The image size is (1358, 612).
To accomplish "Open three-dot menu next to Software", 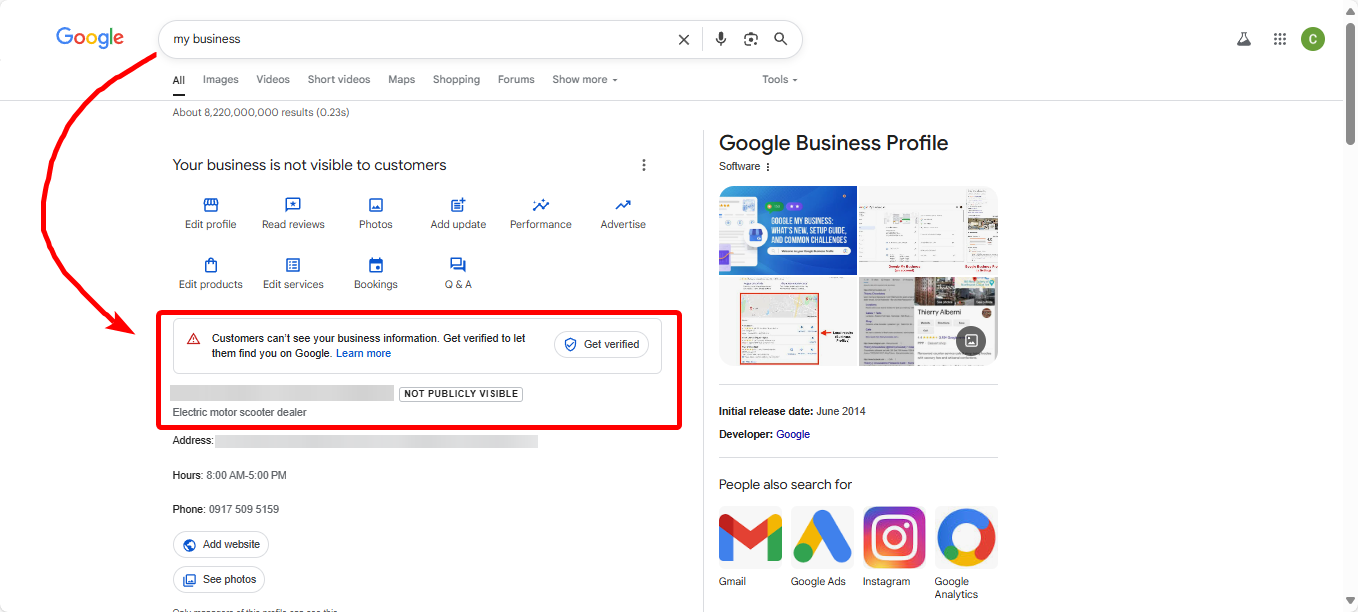I will pos(768,167).
